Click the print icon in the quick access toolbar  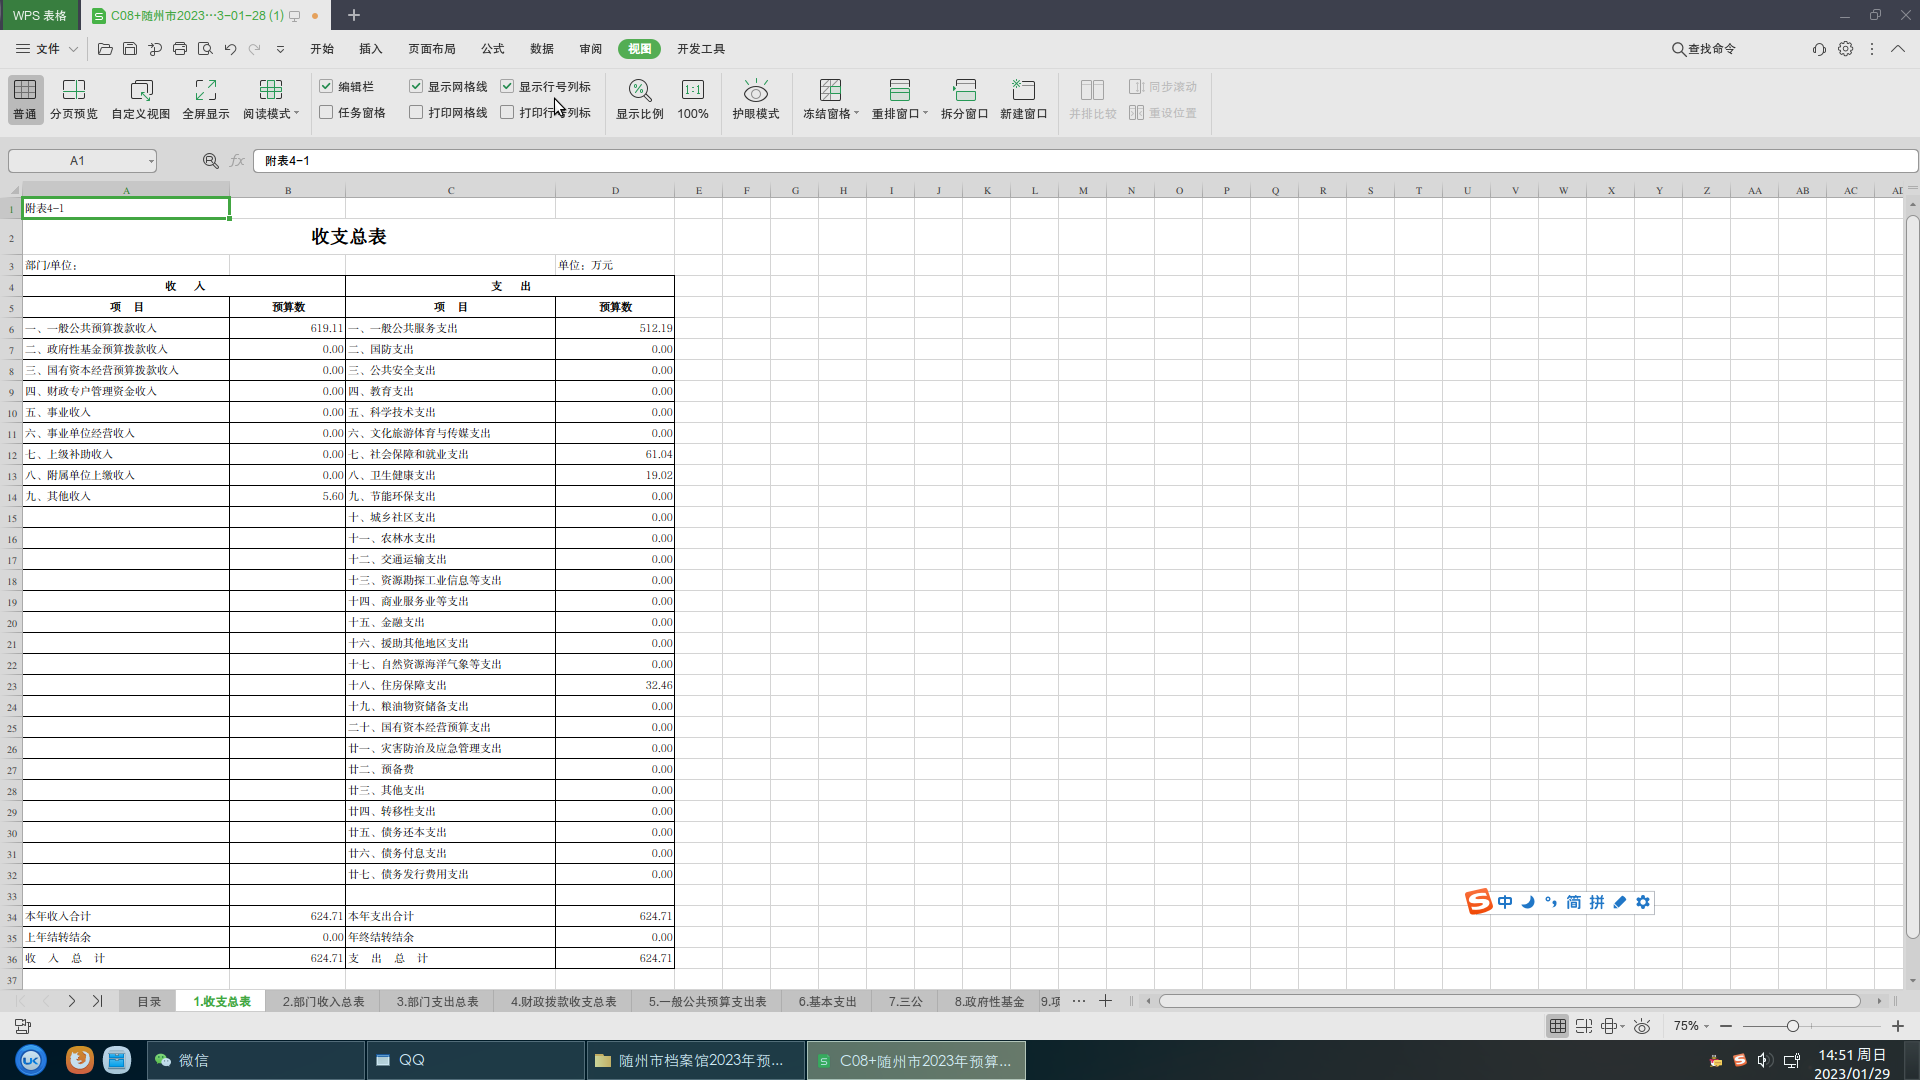(x=180, y=49)
